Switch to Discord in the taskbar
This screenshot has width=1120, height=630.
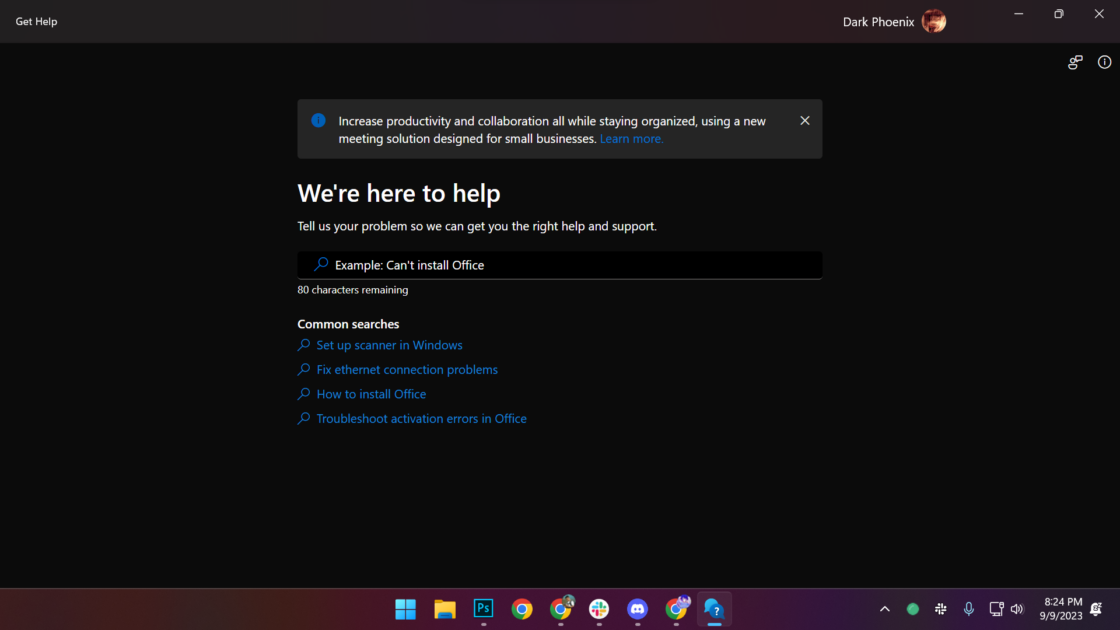638,609
